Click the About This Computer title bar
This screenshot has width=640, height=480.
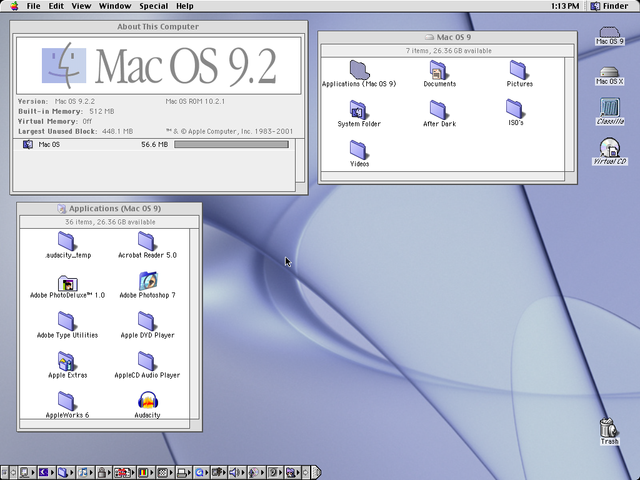click(158, 27)
